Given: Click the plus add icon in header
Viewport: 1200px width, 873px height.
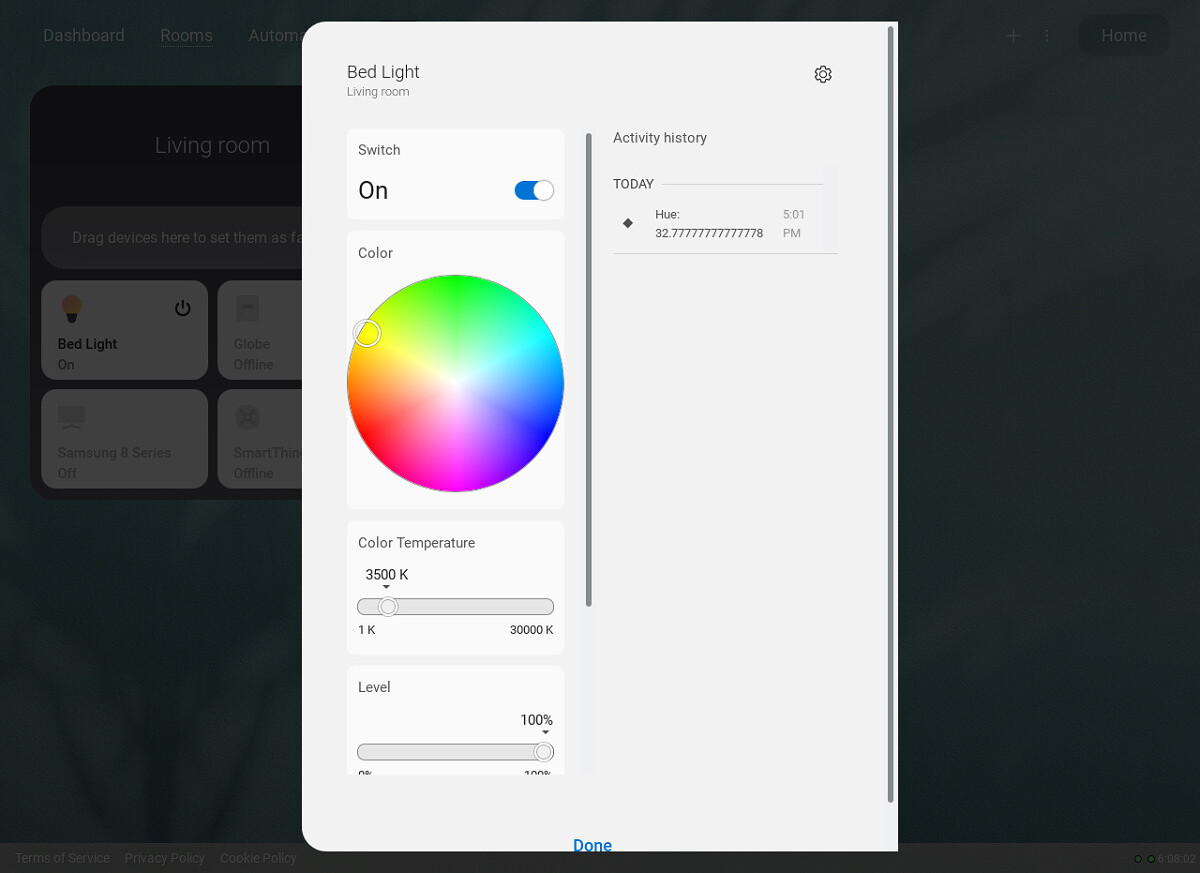Looking at the screenshot, I should tap(1013, 35).
